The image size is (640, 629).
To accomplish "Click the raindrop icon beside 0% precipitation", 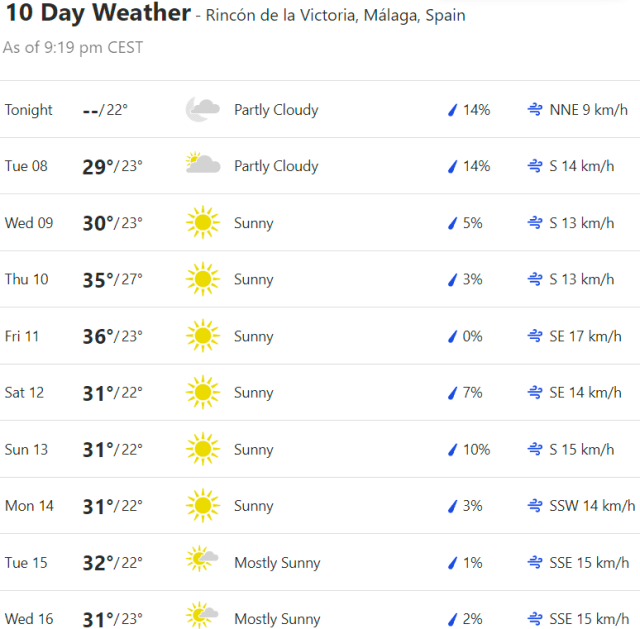I will (452, 337).
